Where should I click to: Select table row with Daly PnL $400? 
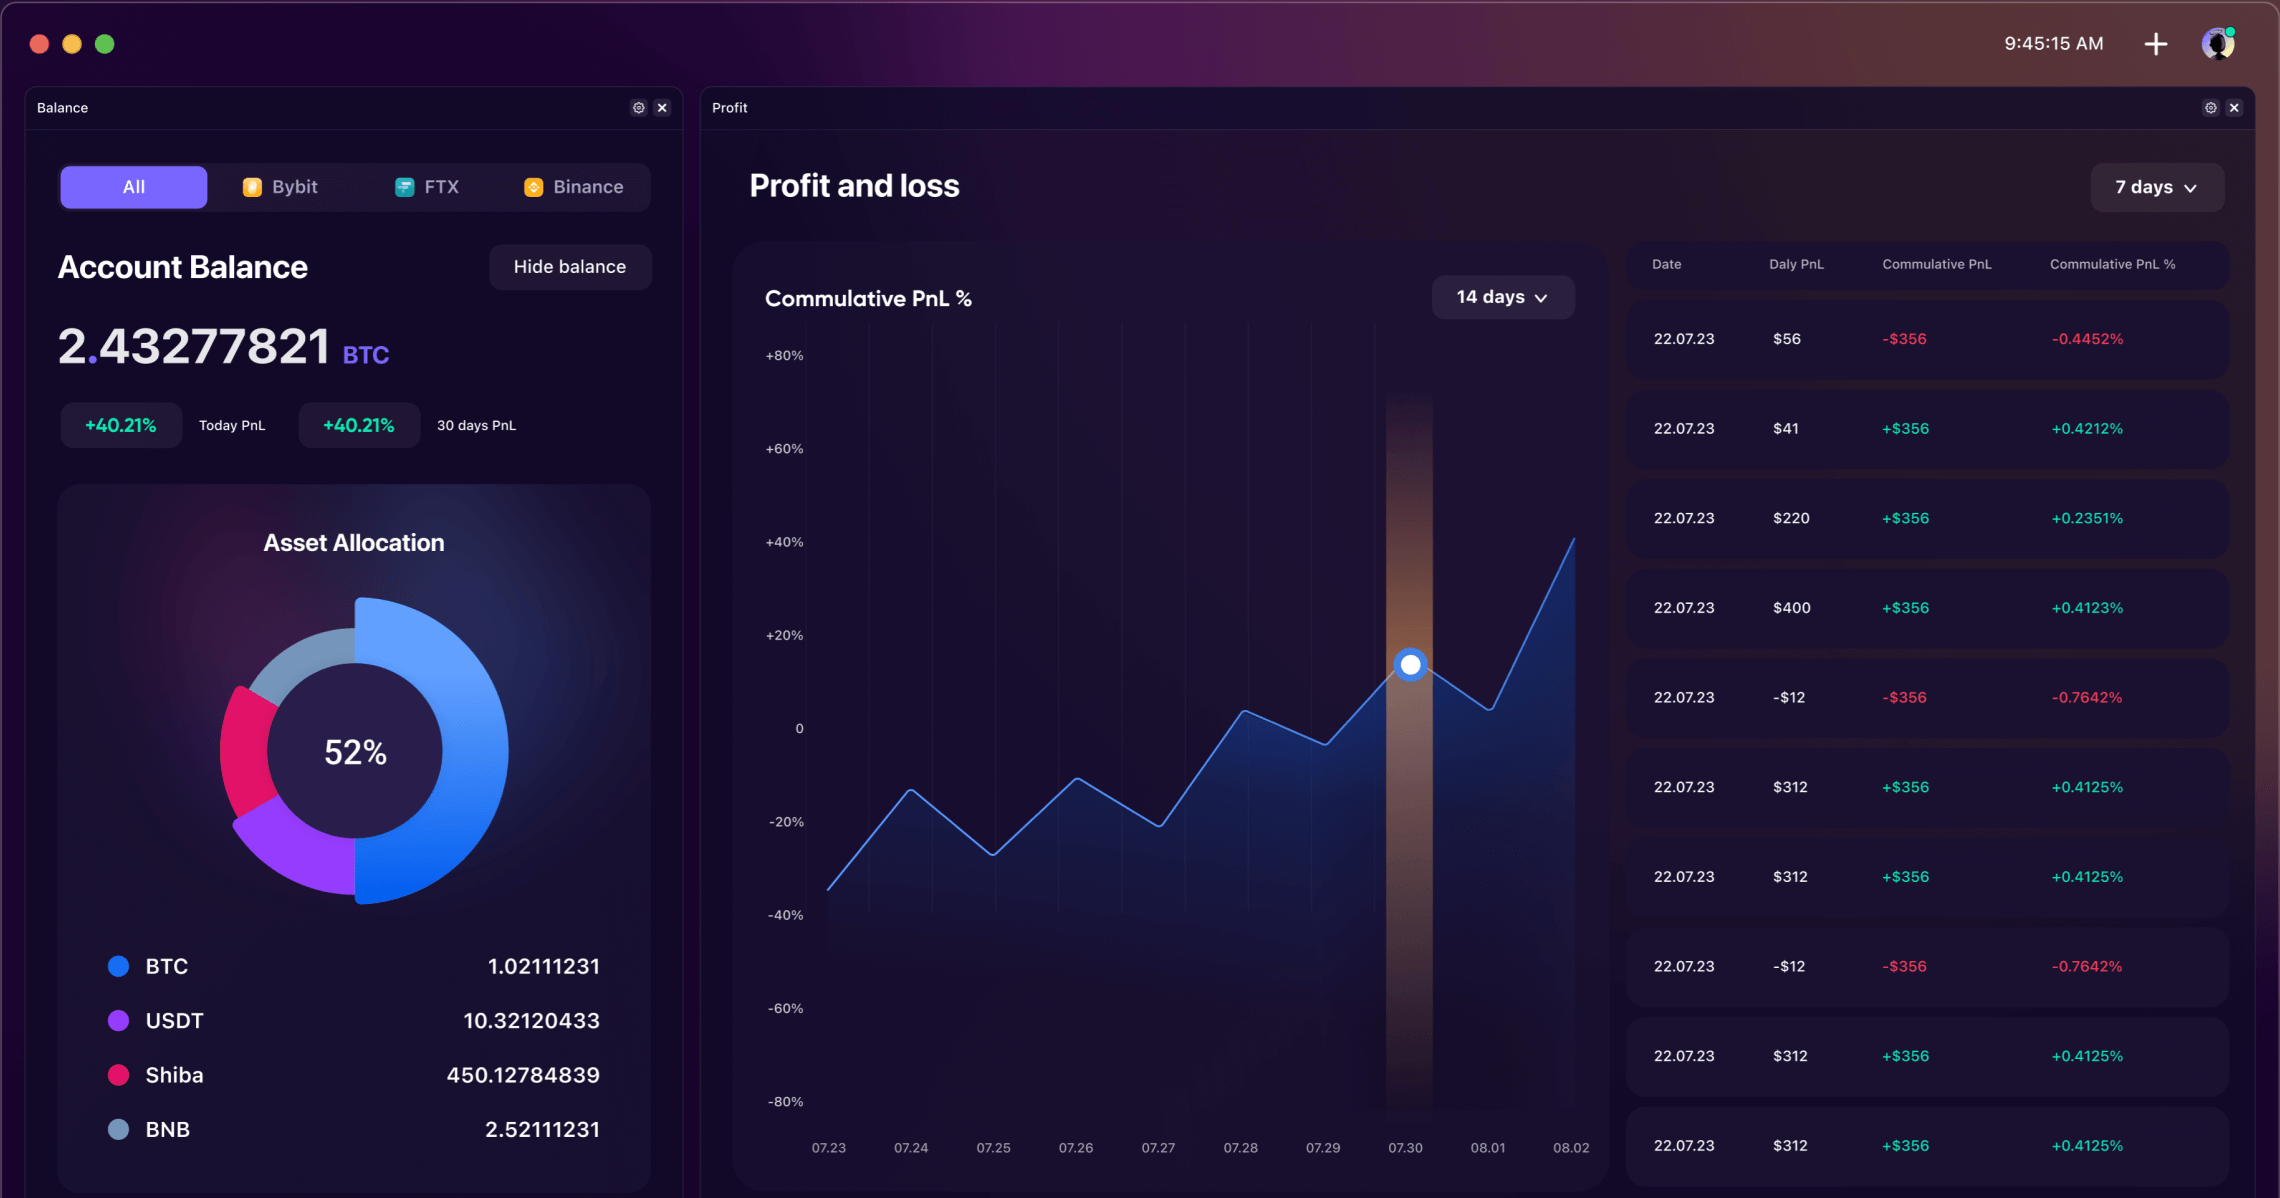(1927, 608)
